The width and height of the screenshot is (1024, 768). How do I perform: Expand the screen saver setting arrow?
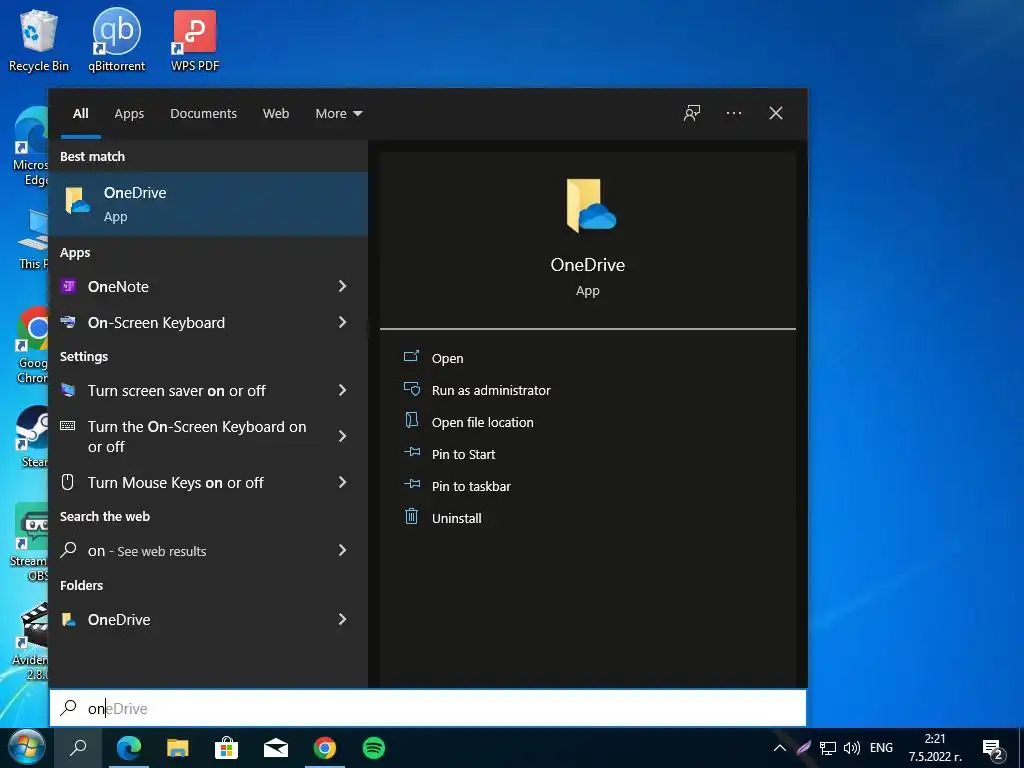click(x=342, y=391)
